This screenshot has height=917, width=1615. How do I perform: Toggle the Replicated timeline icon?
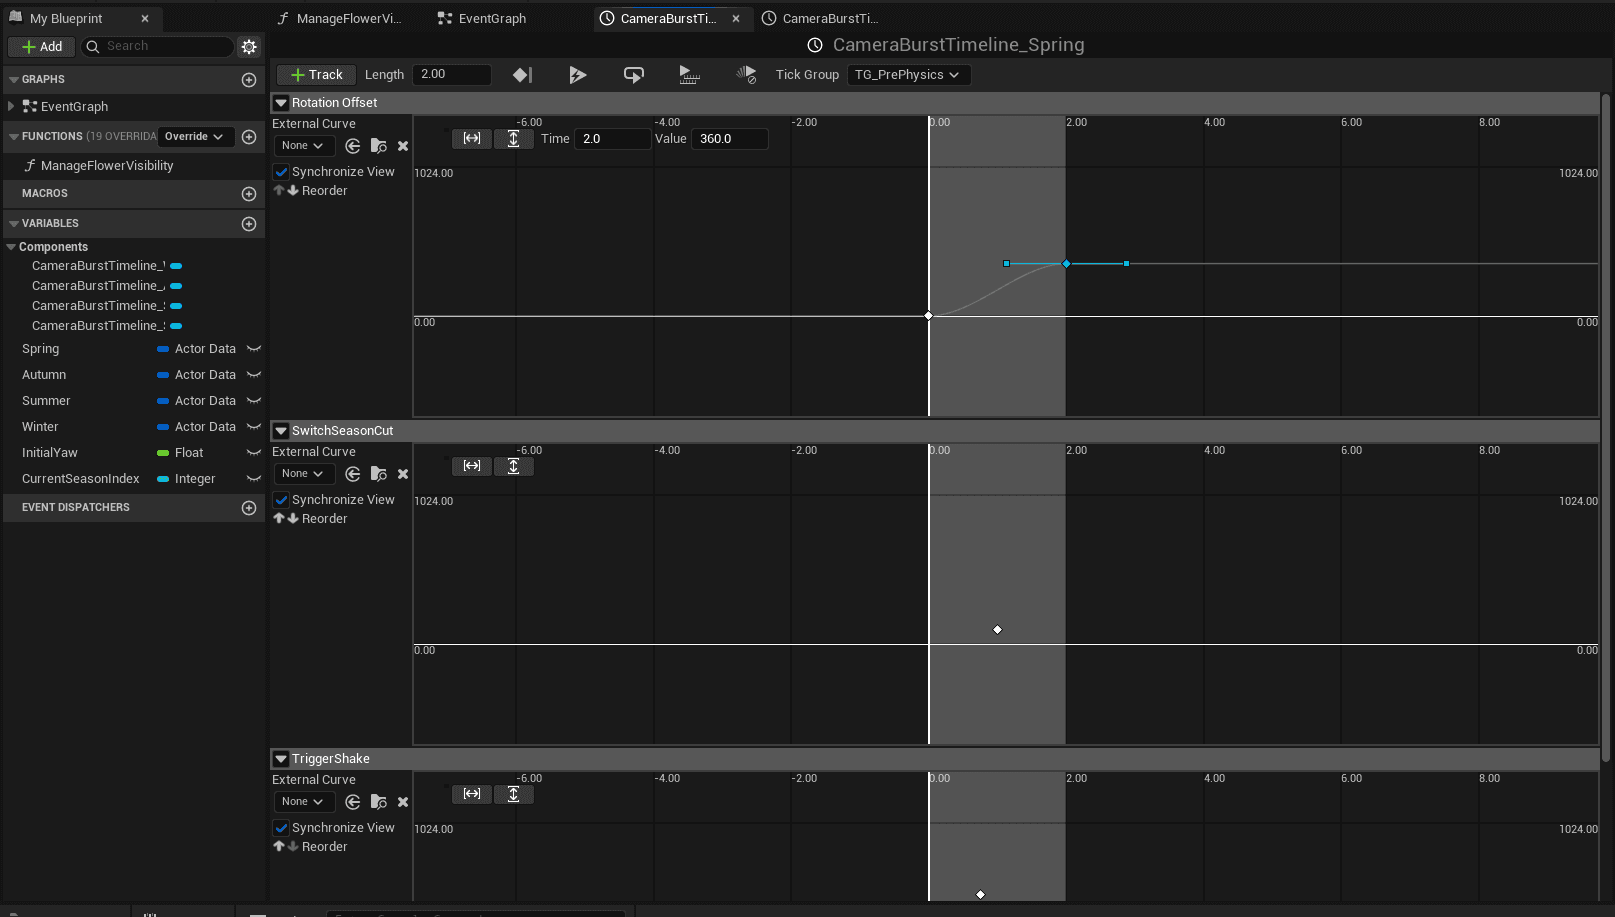690,75
